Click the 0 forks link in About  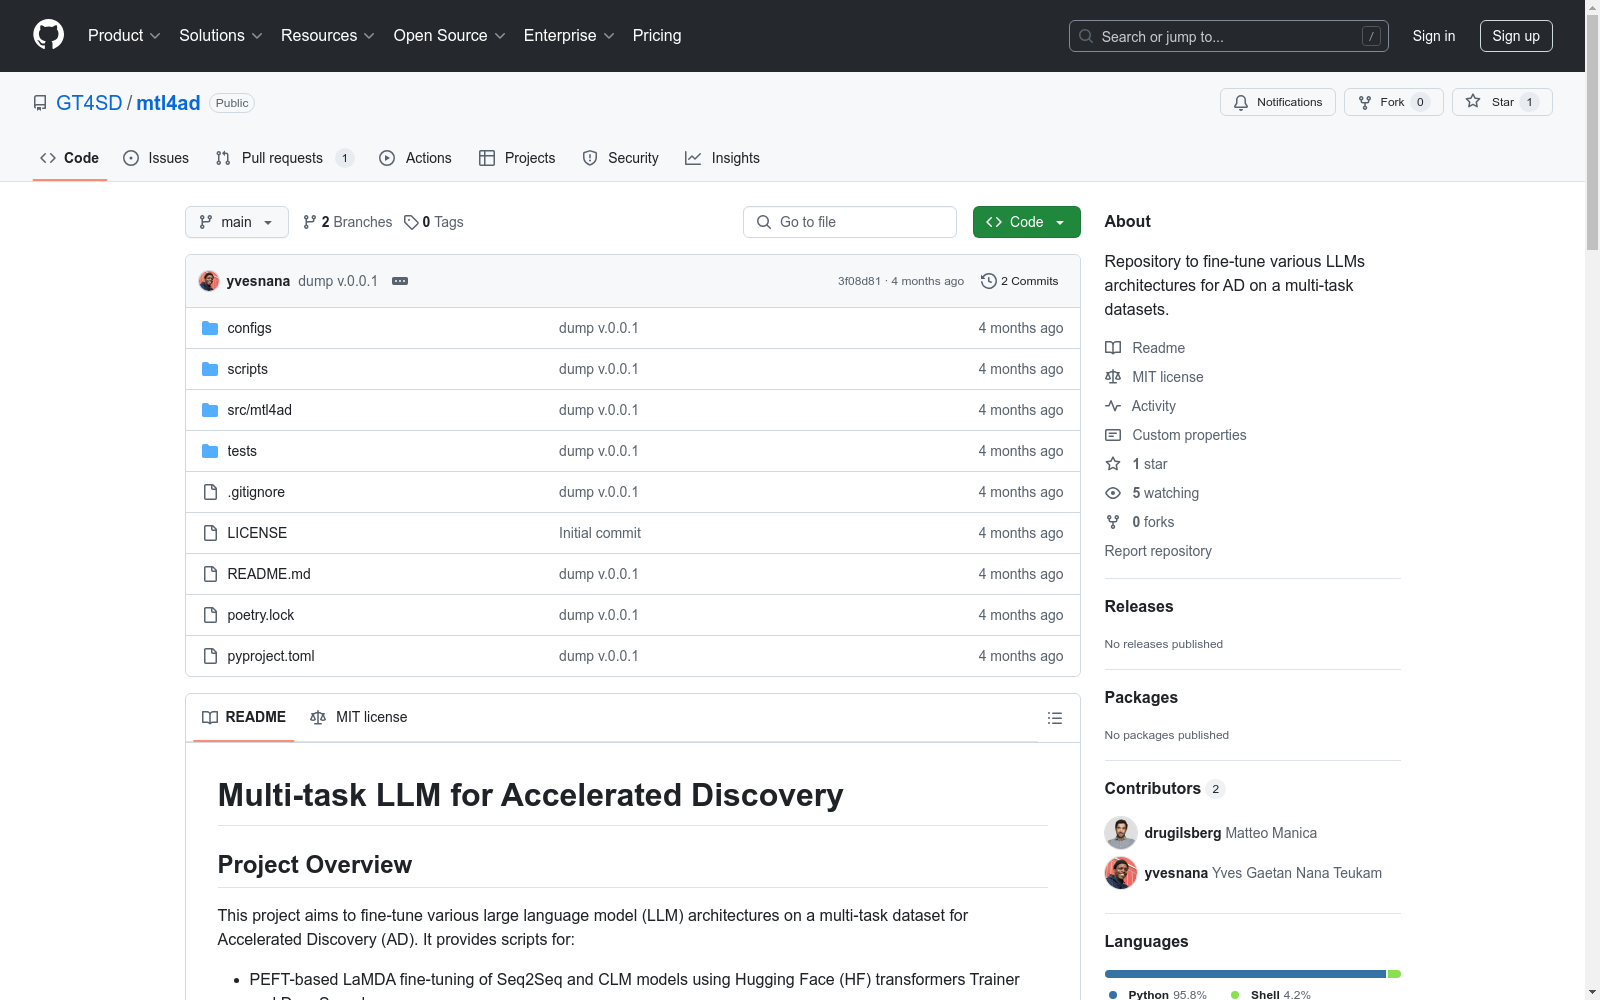pyautogui.click(x=1153, y=522)
